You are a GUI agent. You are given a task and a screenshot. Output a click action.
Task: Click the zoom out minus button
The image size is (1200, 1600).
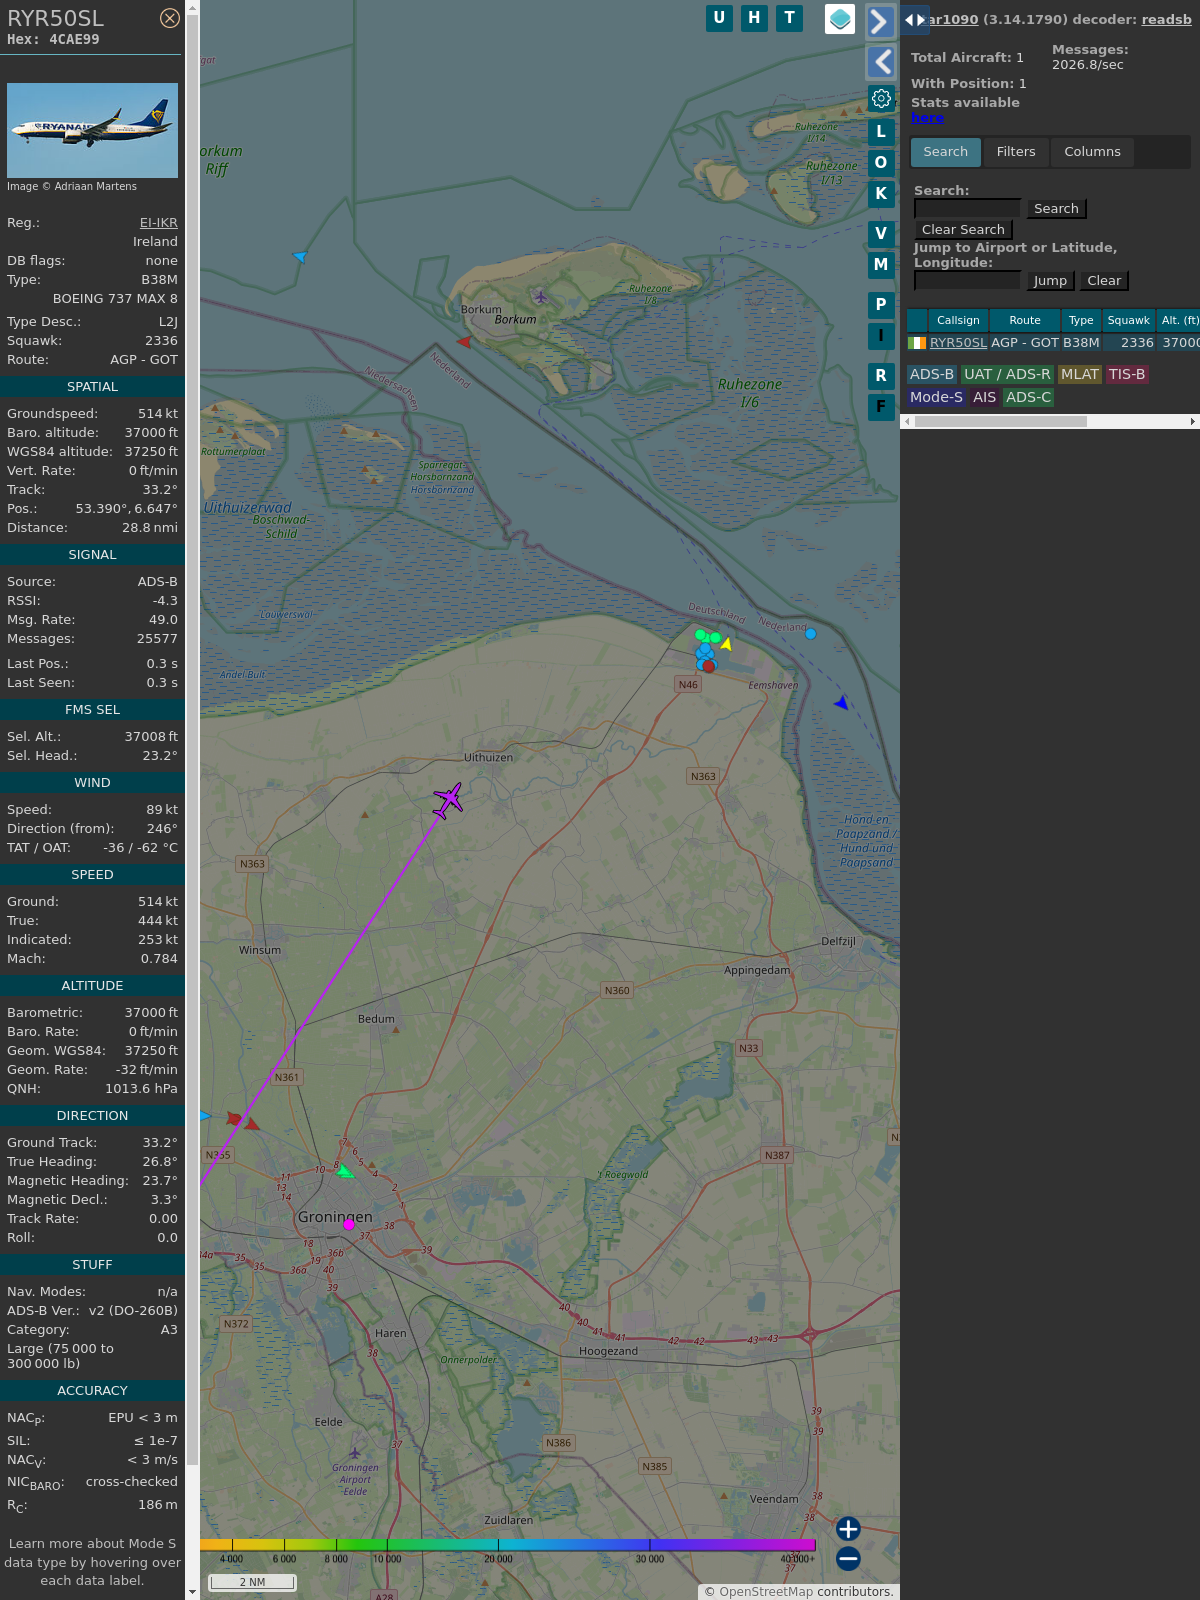click(848, 1558)
